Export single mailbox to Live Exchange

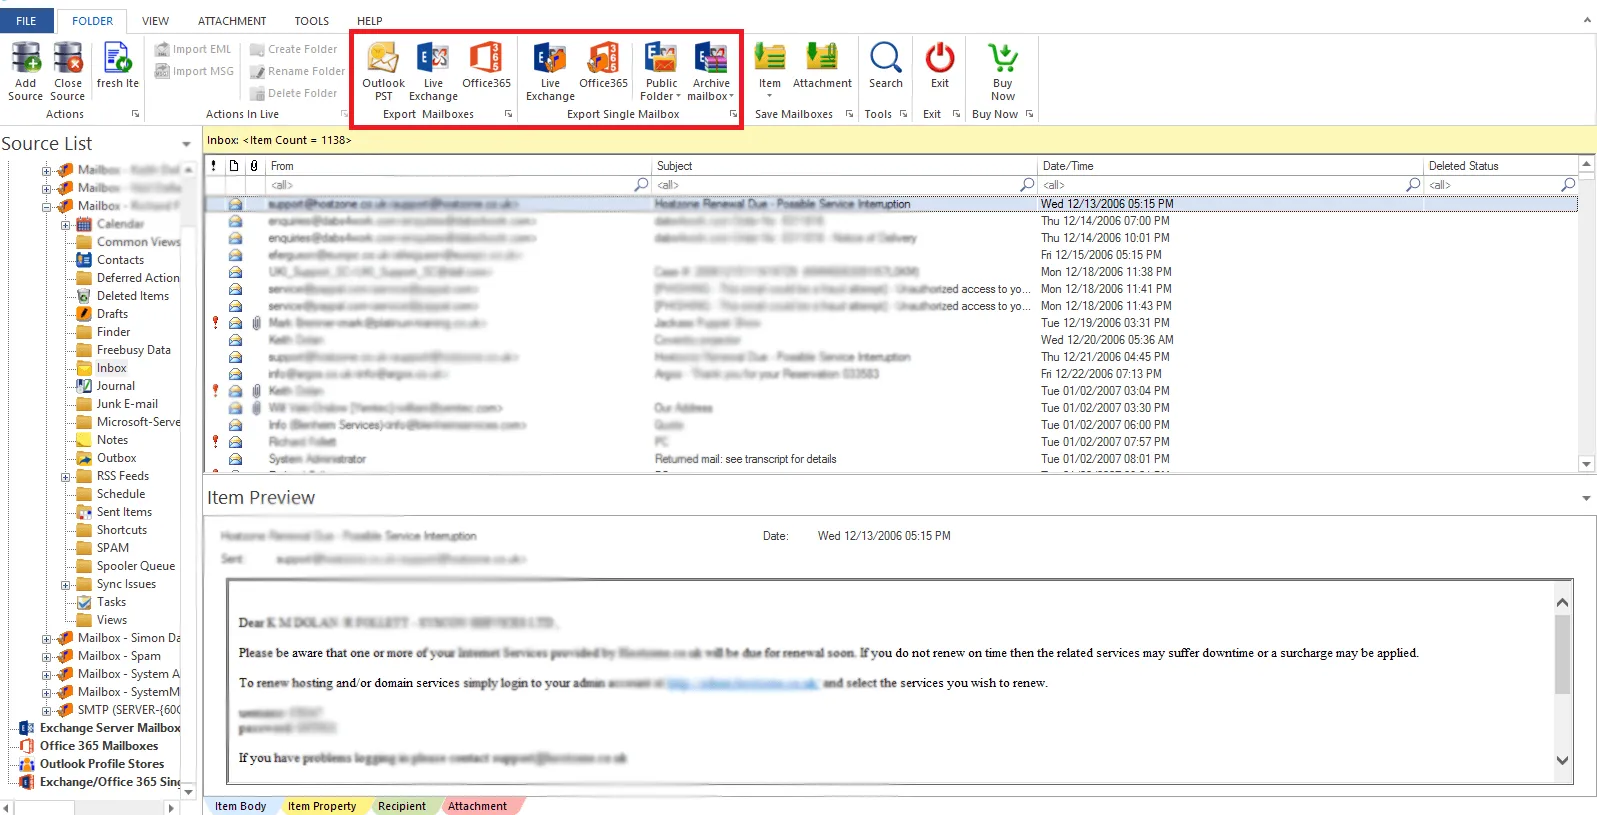[550, 71]
